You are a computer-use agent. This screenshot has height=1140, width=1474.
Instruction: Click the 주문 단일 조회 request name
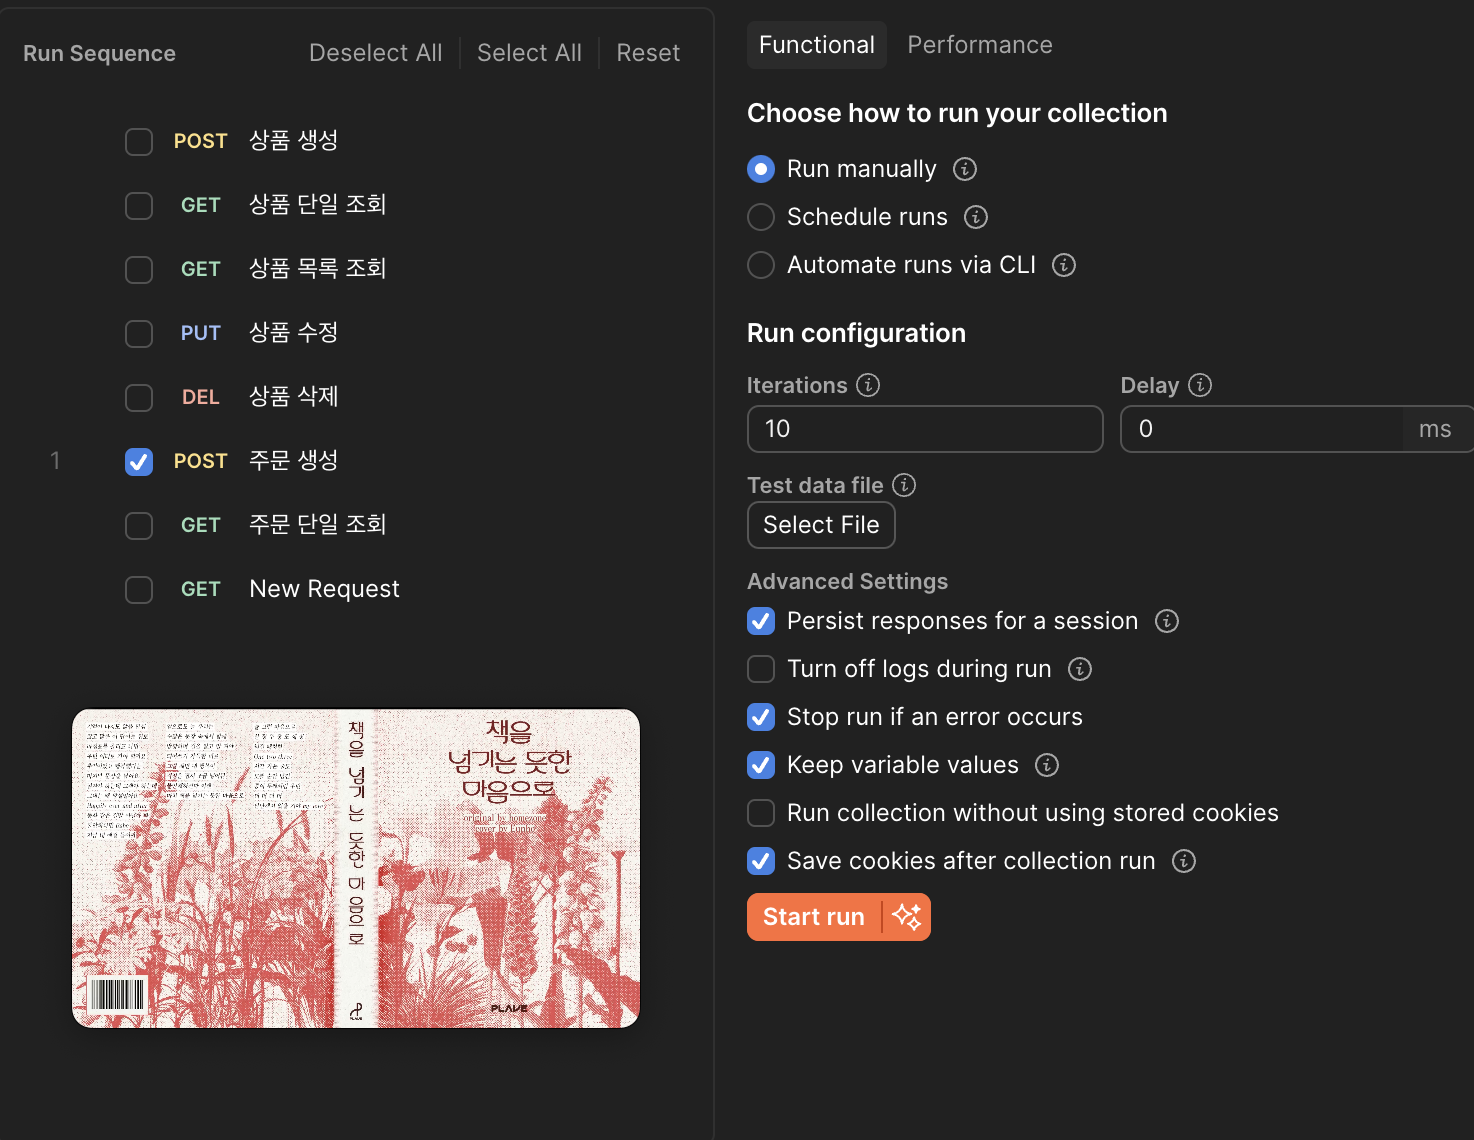[317, 525]
